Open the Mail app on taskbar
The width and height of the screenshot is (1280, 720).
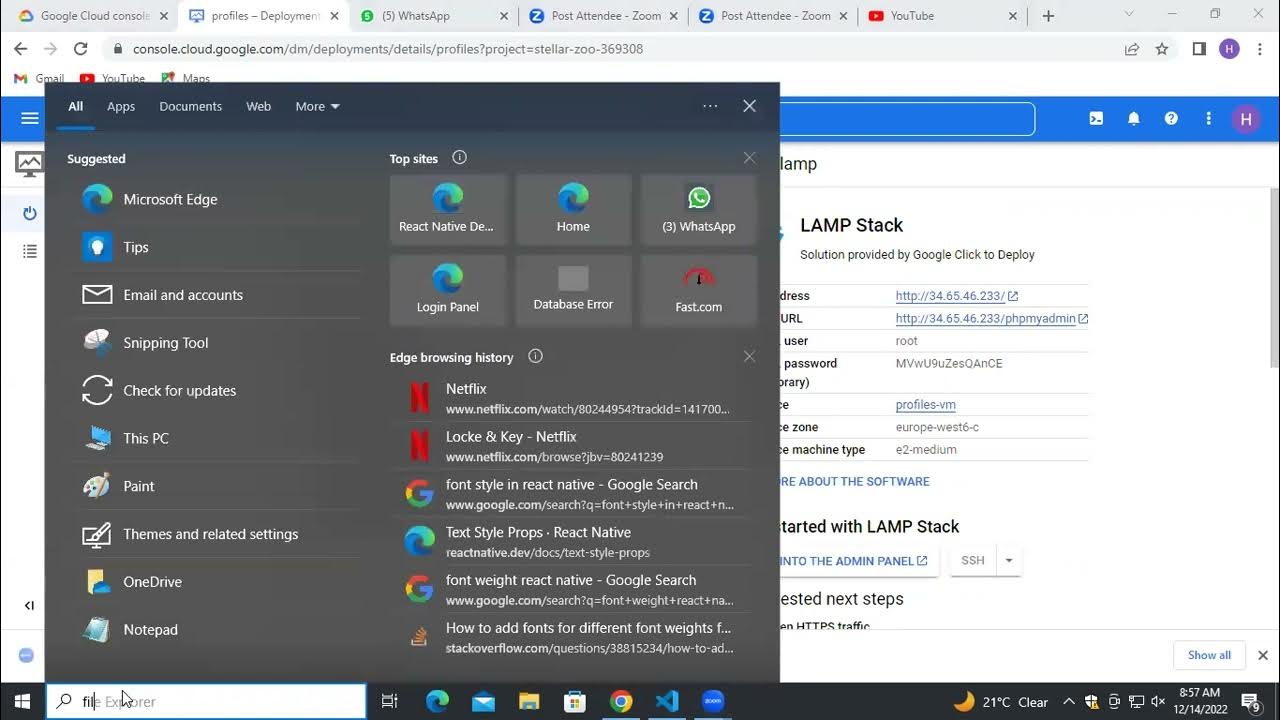pos(483,702)
